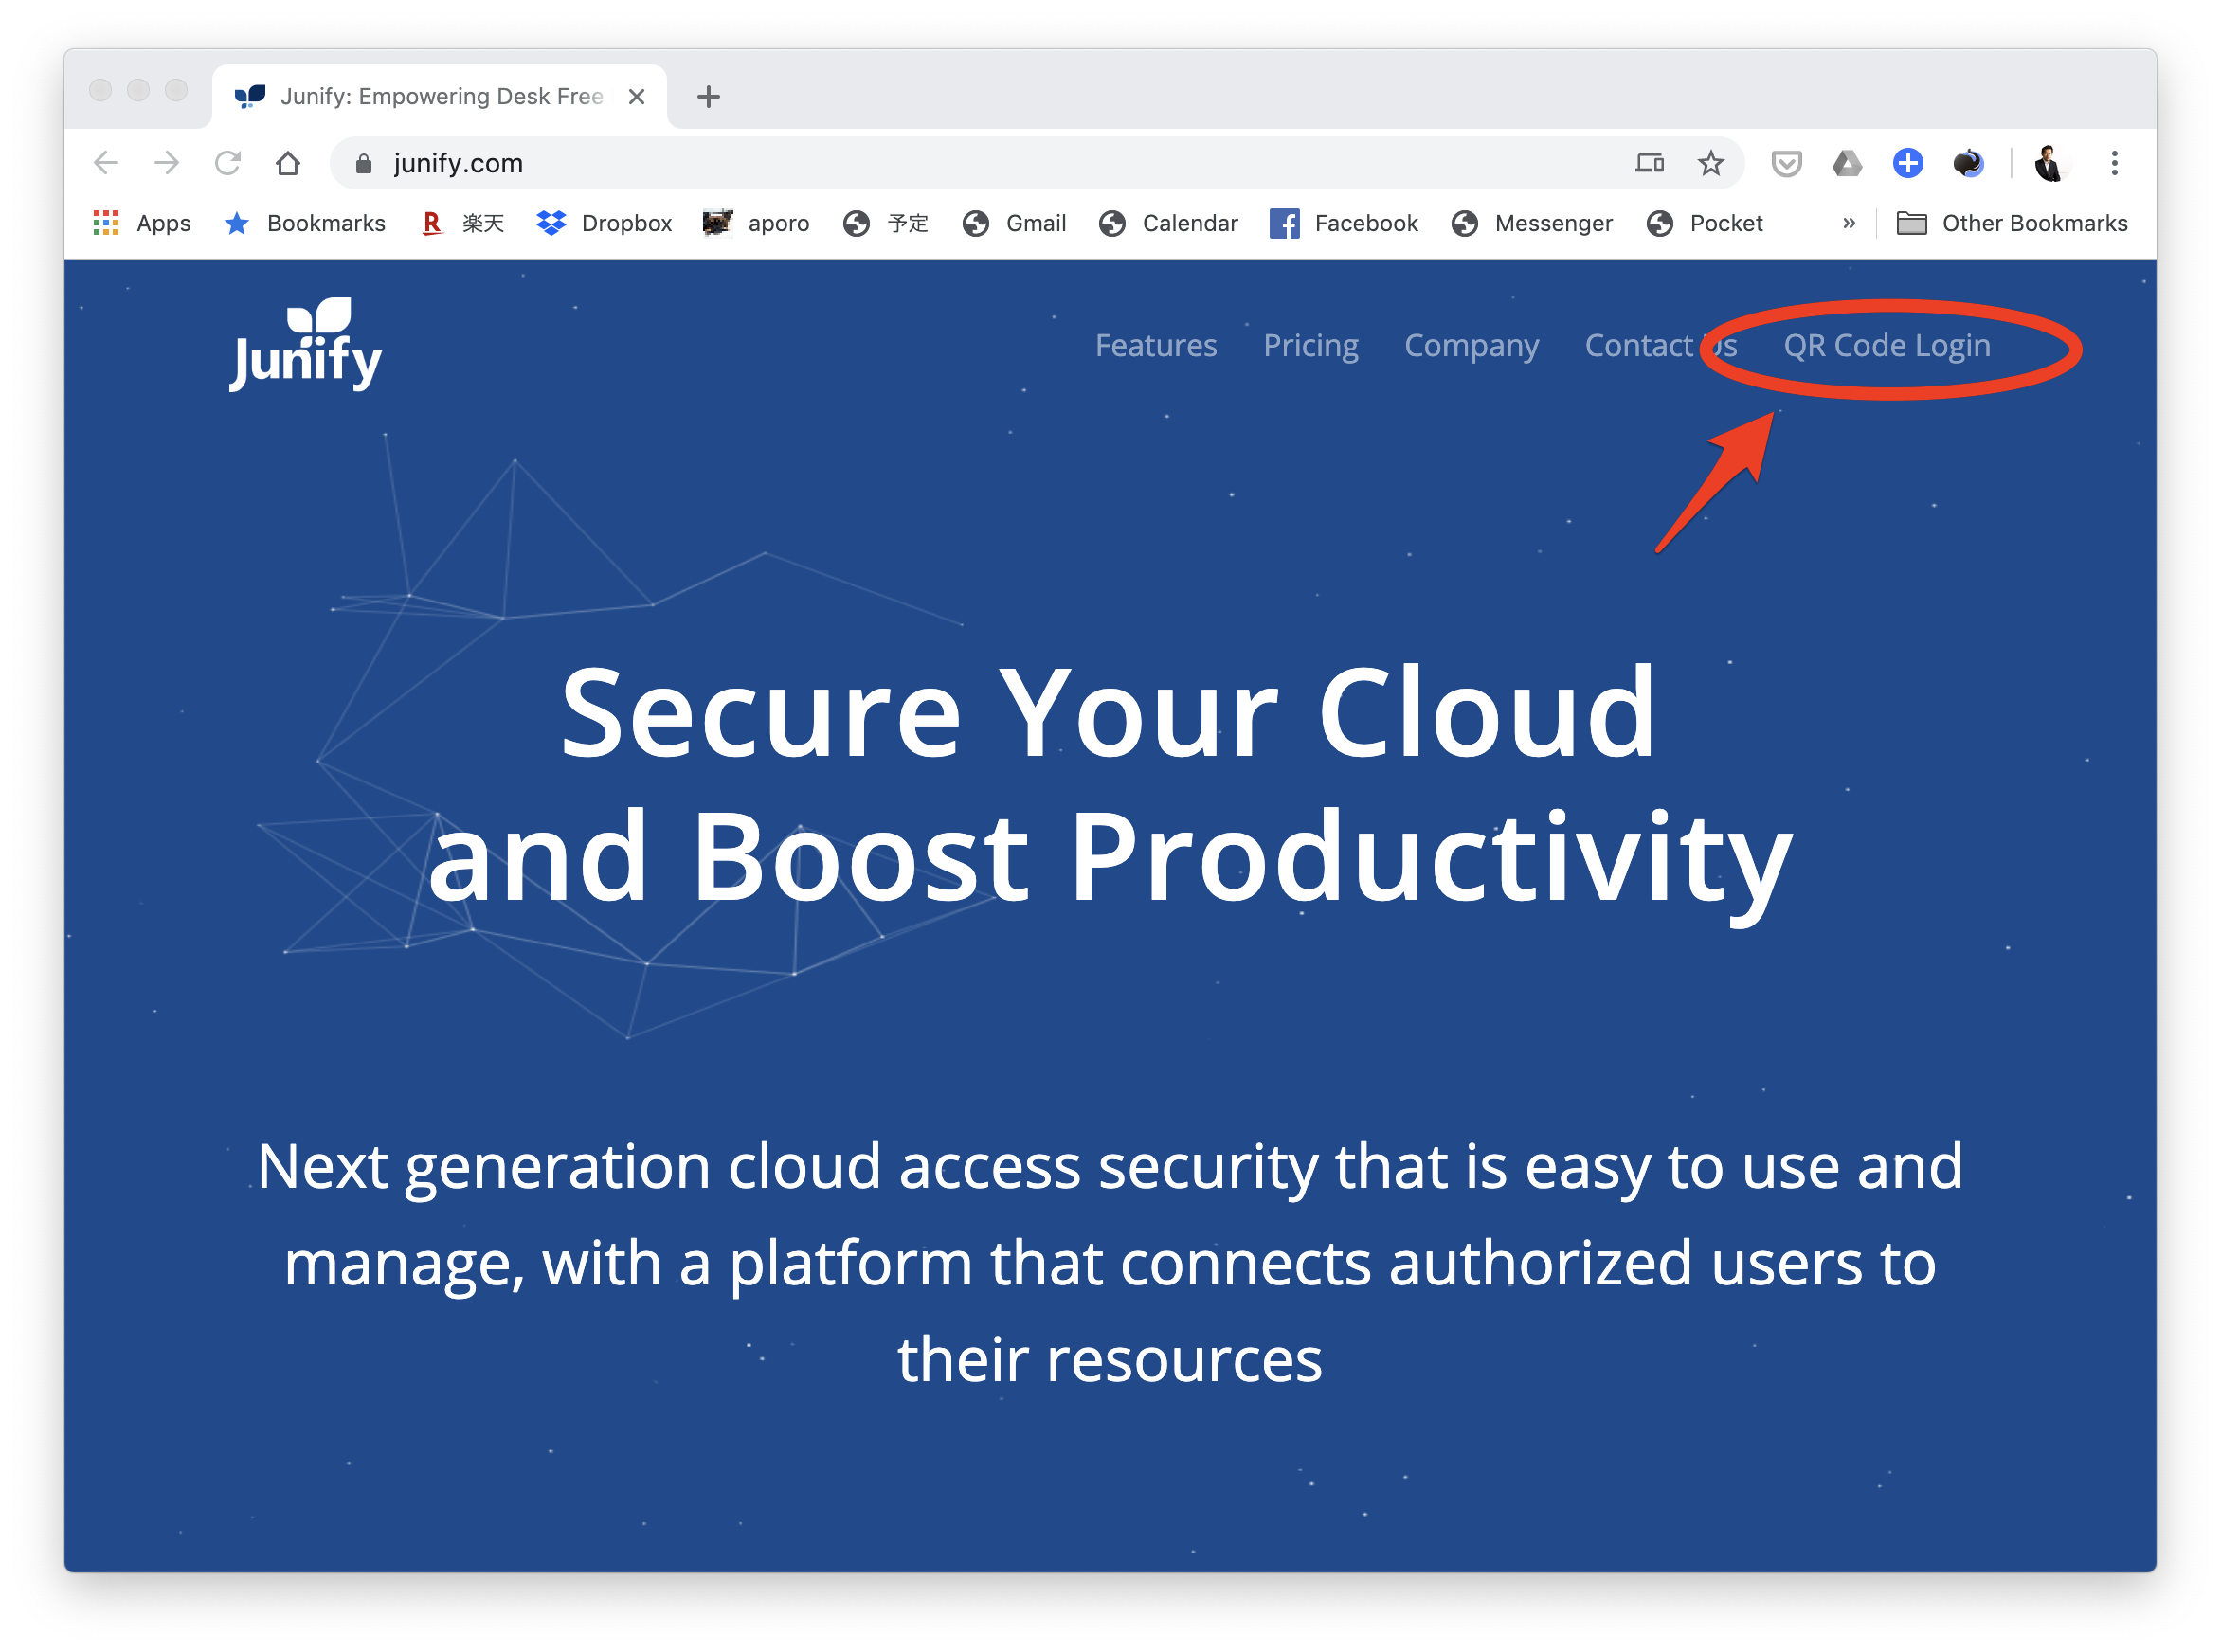Open the QR Code Login link
The width and height of the screenshot is (2221, 1652).
point(1886,346)
